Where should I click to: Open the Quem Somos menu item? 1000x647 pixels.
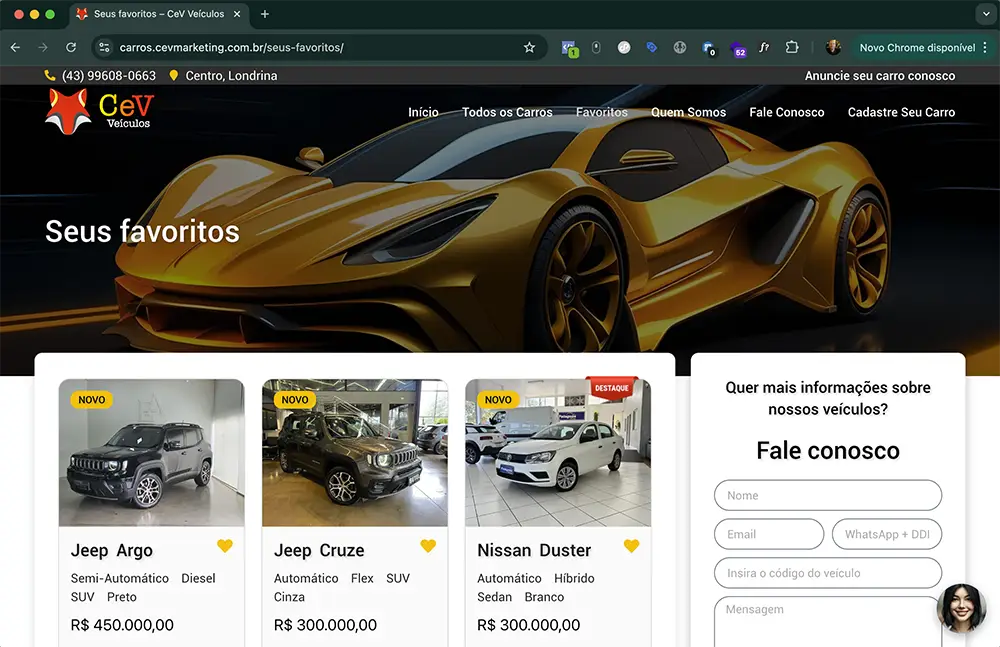(x=688, y=112)
